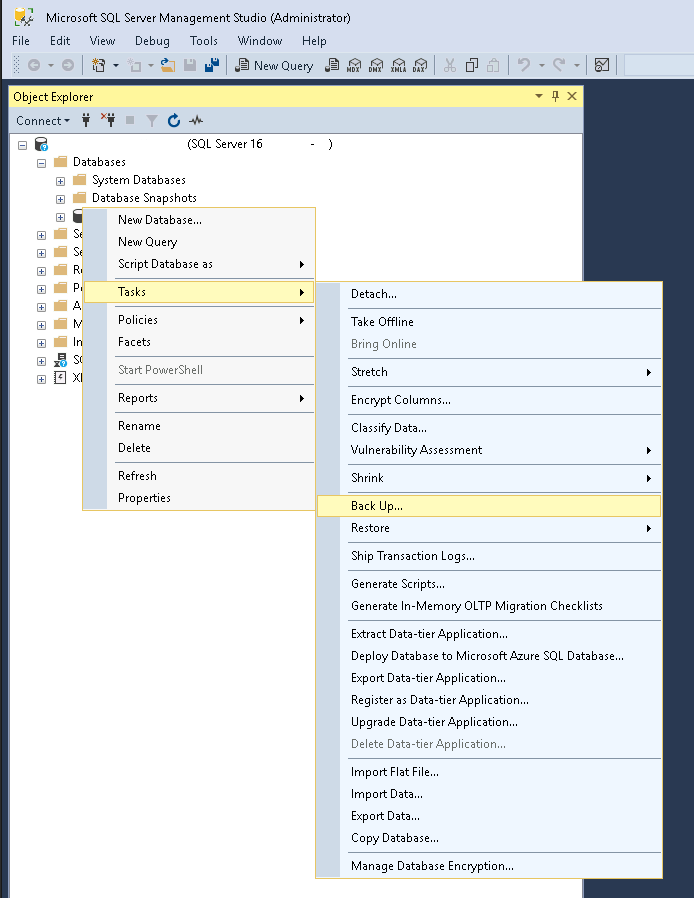694x898 pixels.
Task: Click the Disconnect plug icon
Action: (108, 120)
